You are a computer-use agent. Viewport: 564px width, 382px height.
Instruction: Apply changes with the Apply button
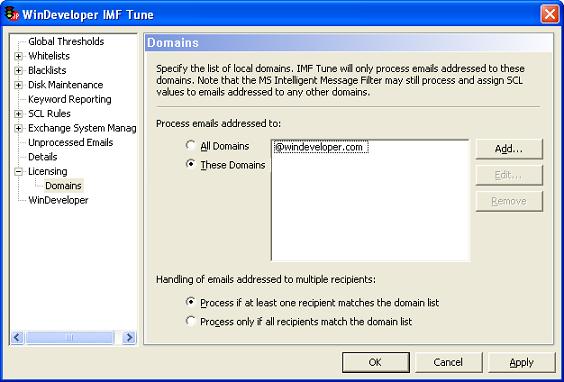(x=522, y=362)
